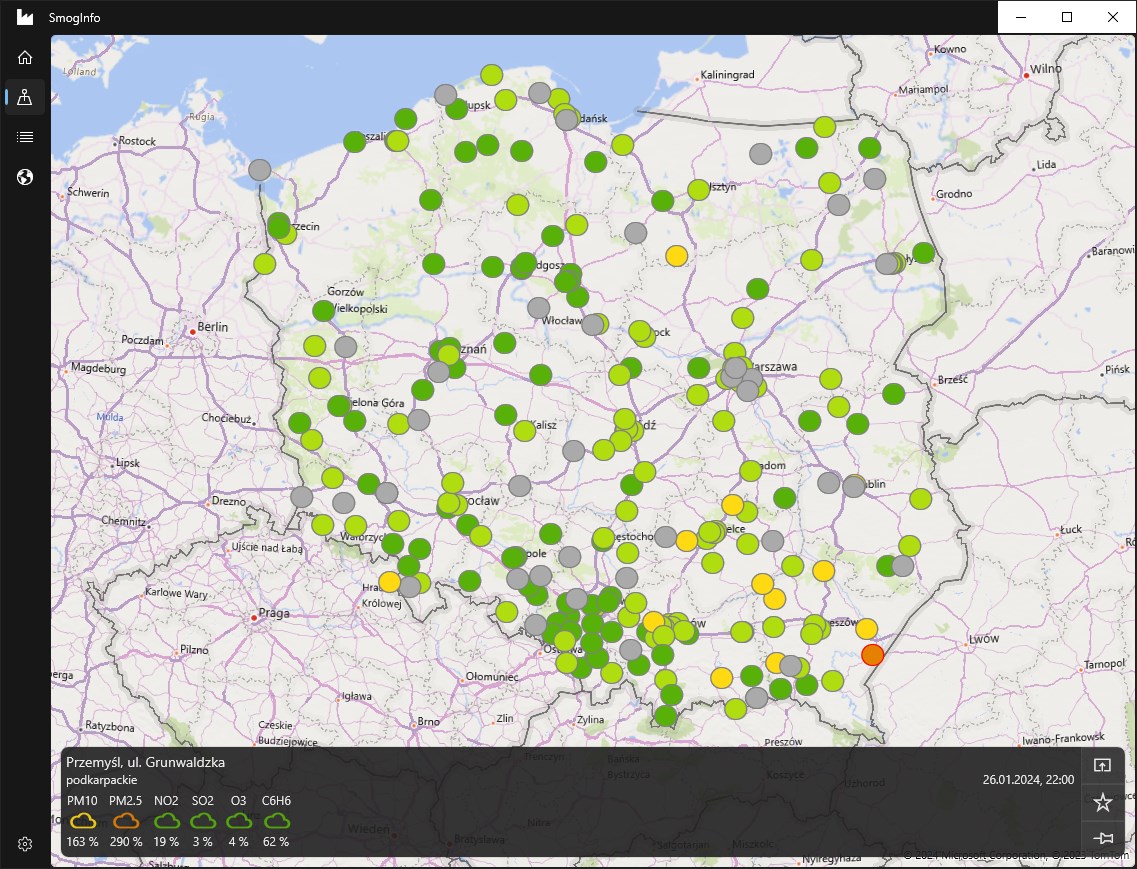The height and width of the screenshot is (869, 1137).
Task: Maximize the SmogInfo window
Action: 1067,17
